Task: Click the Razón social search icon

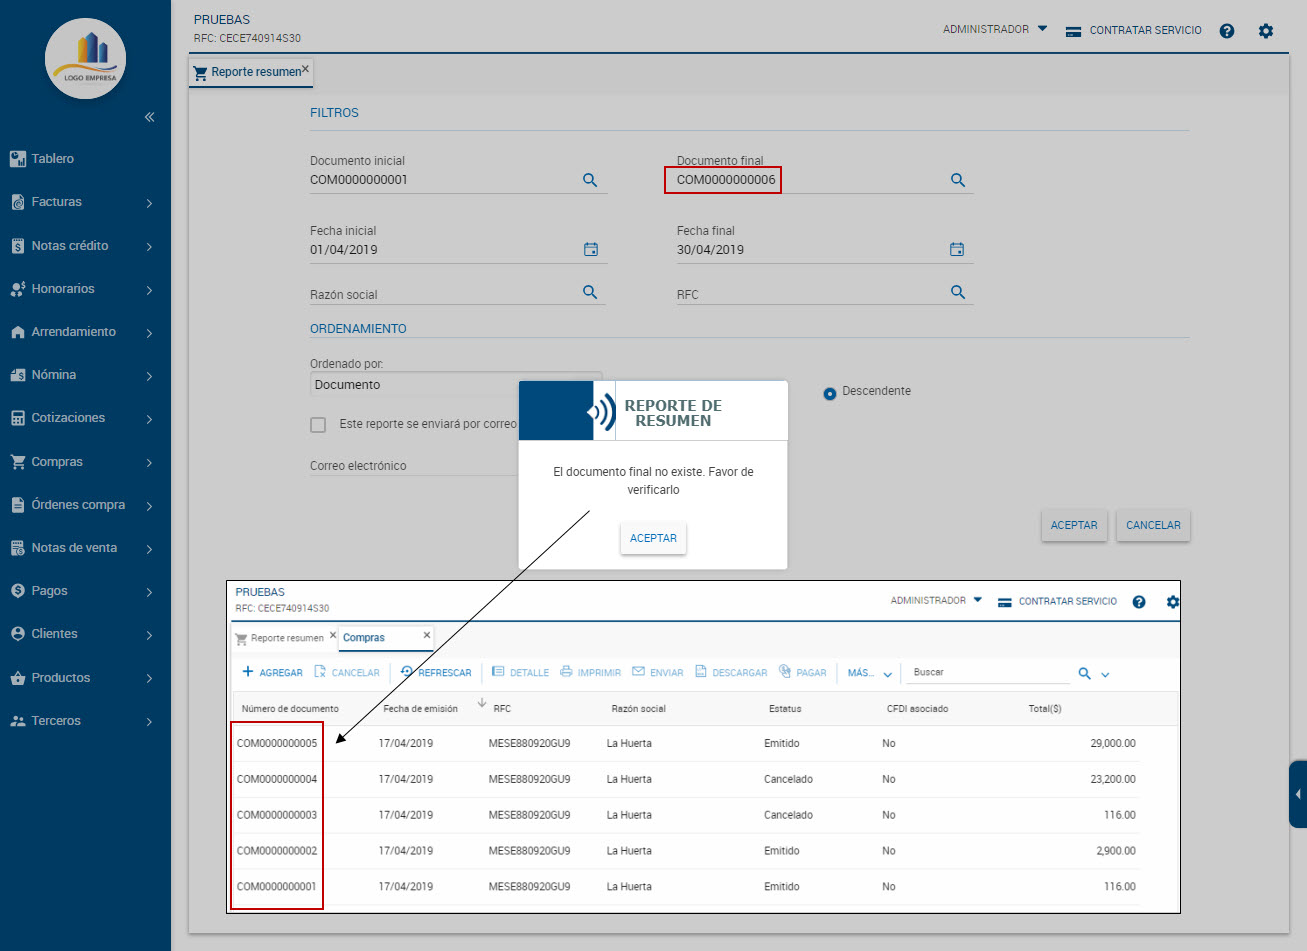Action: 590,292
